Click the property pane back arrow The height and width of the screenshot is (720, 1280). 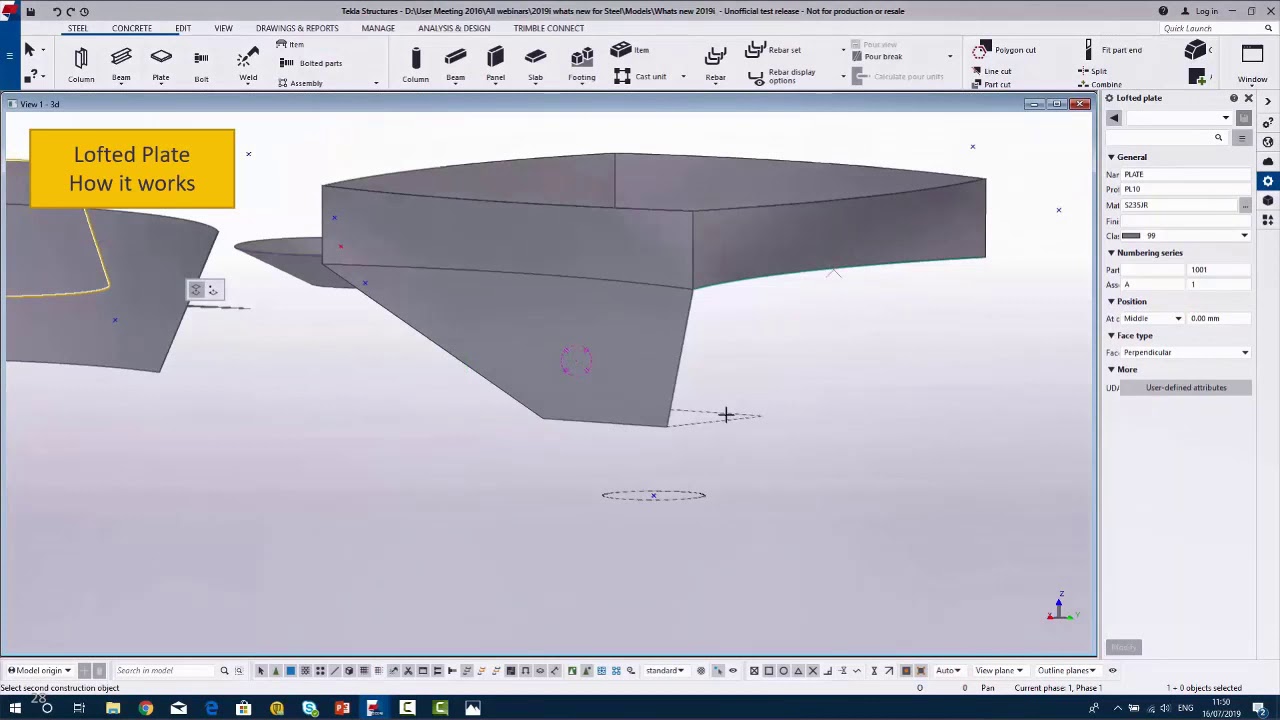point(1114,118)
